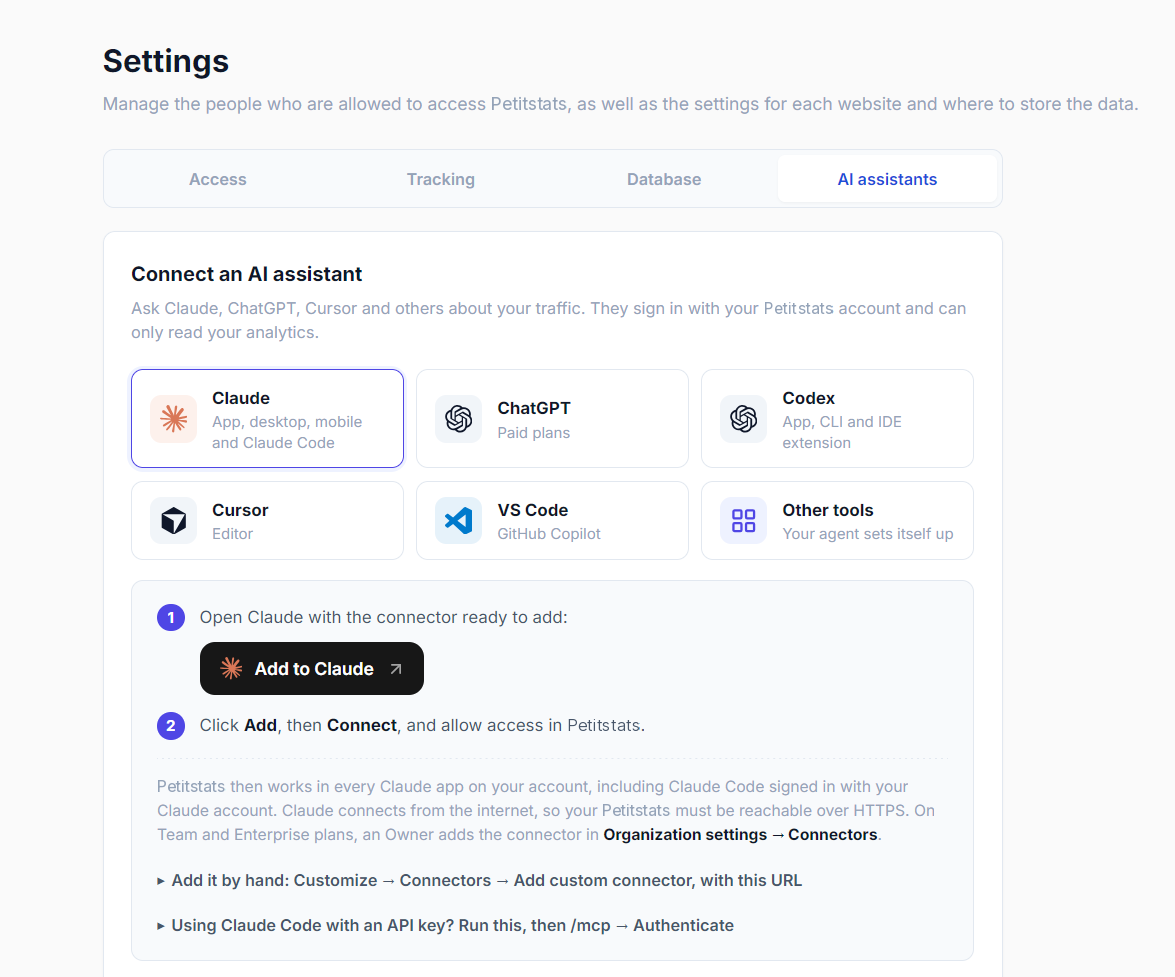The height and width of the screenshot is (977, 1175).
Task: Expand the Using Claude Code with an API key triangle
Action: 160,926
